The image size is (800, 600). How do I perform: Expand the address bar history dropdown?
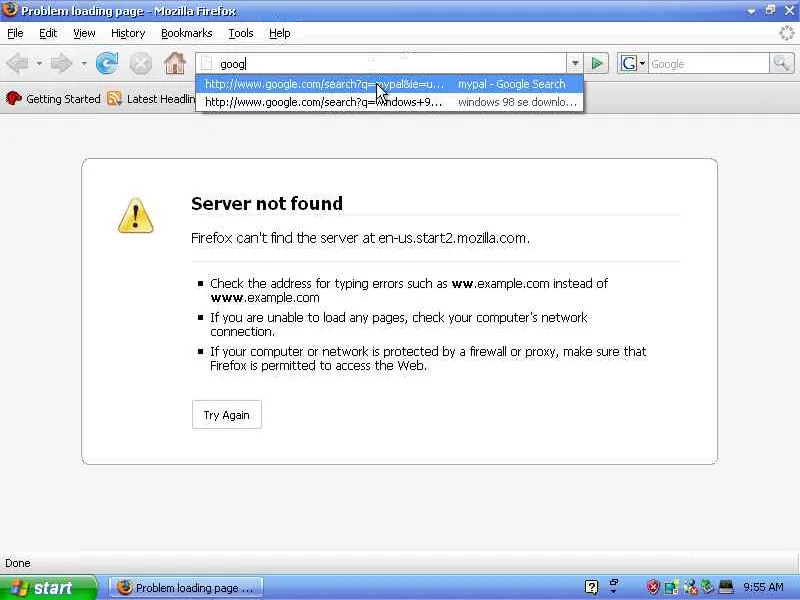point(574,64)
